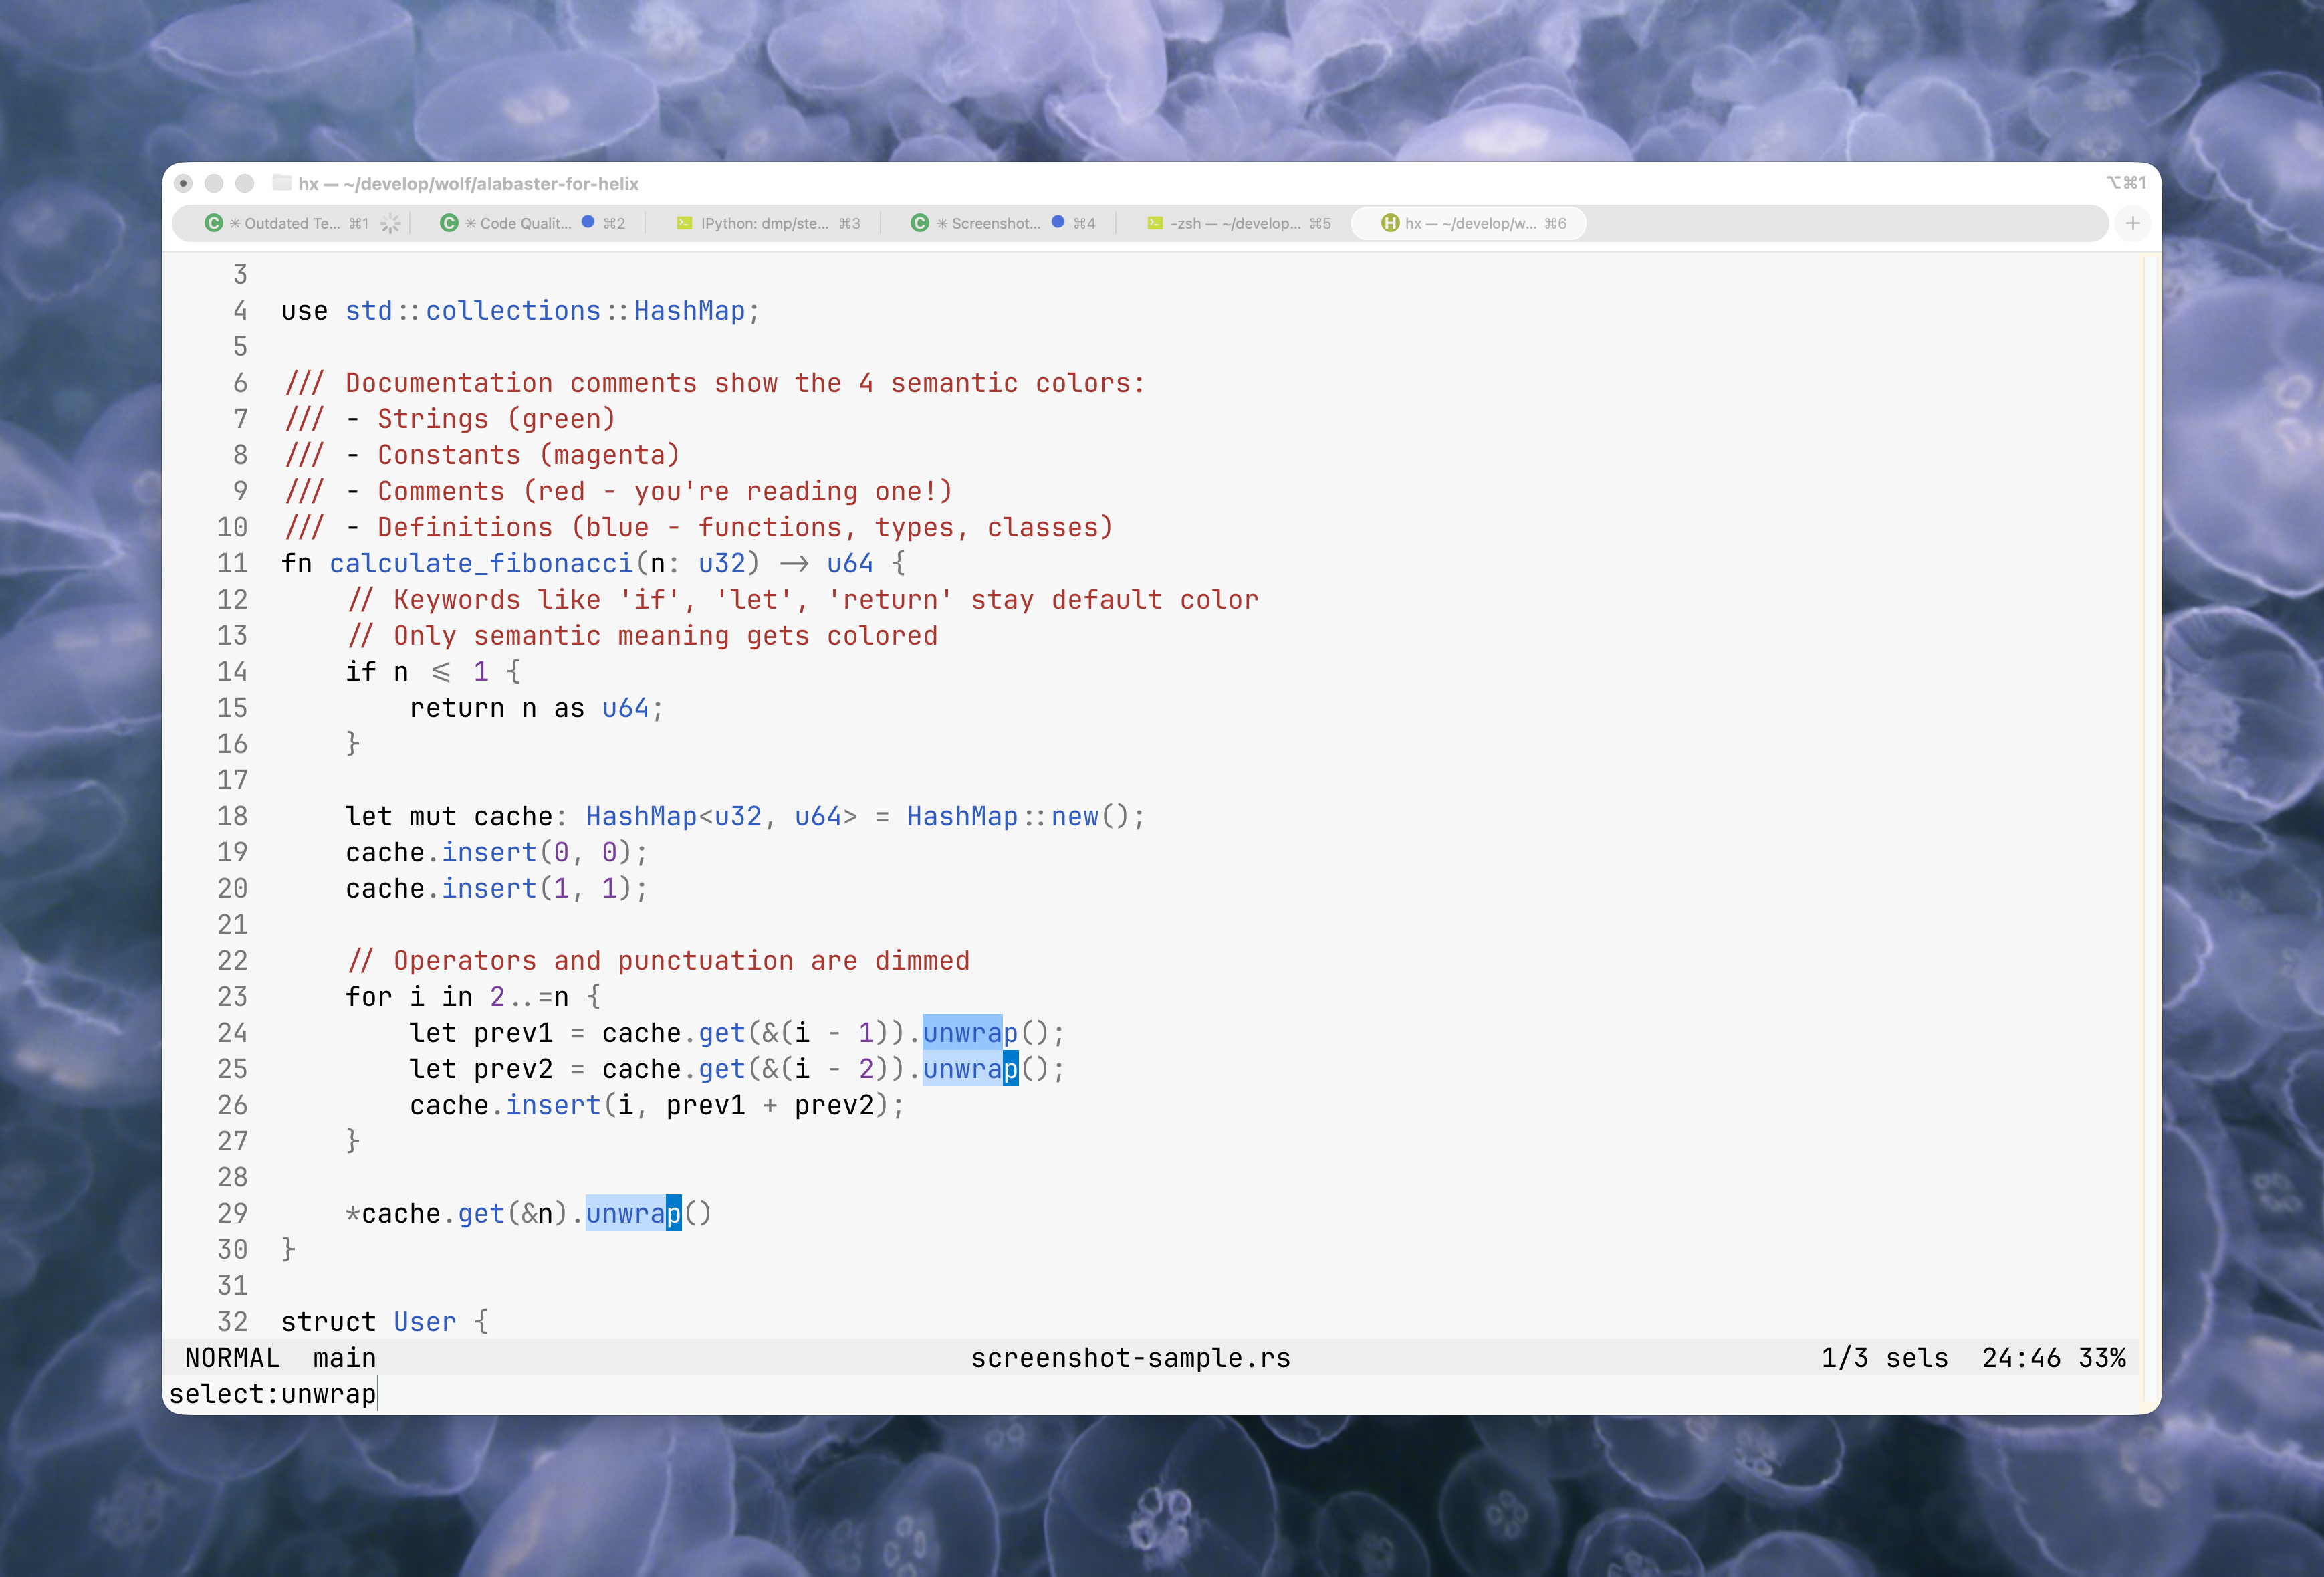Click the NORMAL mode indicator
Screen dimensions: 2324x1577
(x=232, y=1358)
